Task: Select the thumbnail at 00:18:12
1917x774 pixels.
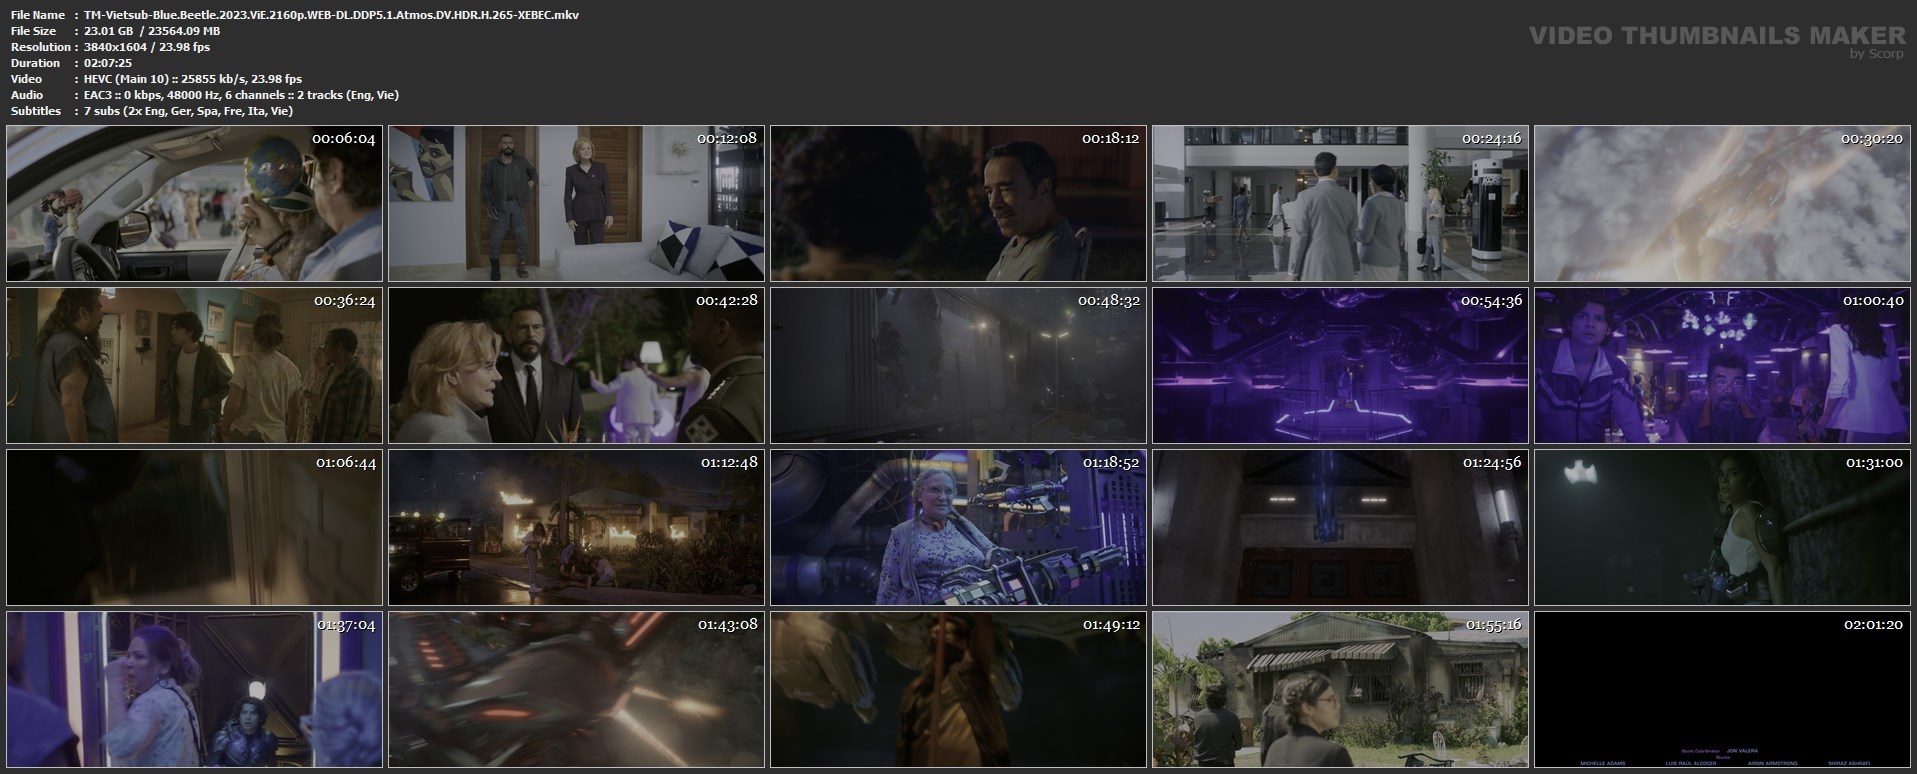Action: point(958,203)
